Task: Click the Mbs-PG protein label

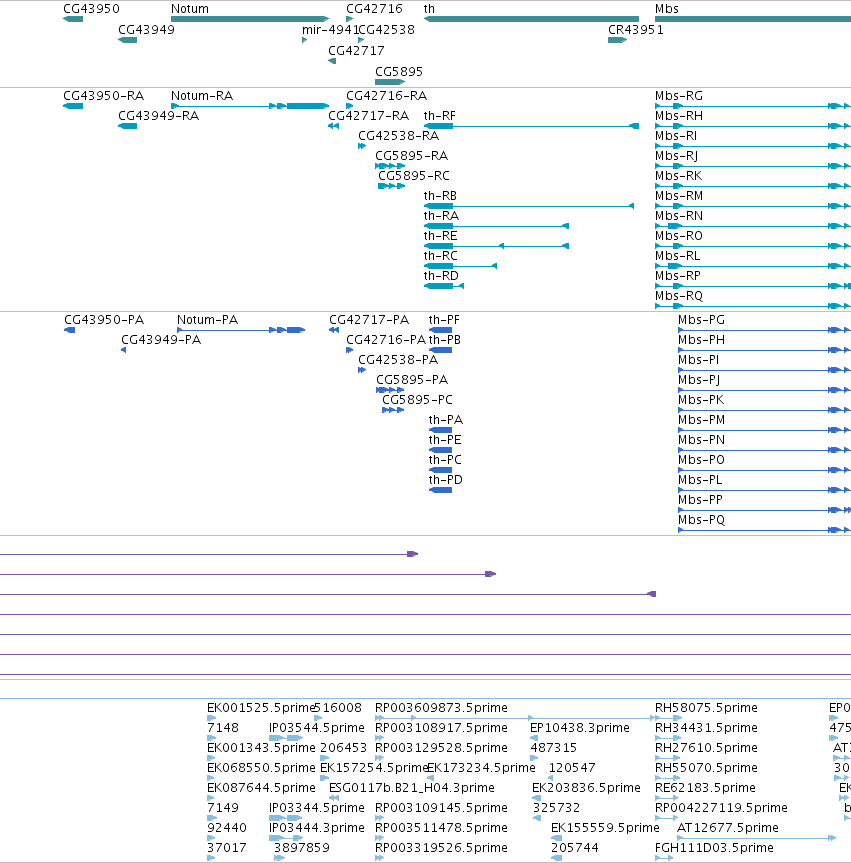Action: click(701, 320)
